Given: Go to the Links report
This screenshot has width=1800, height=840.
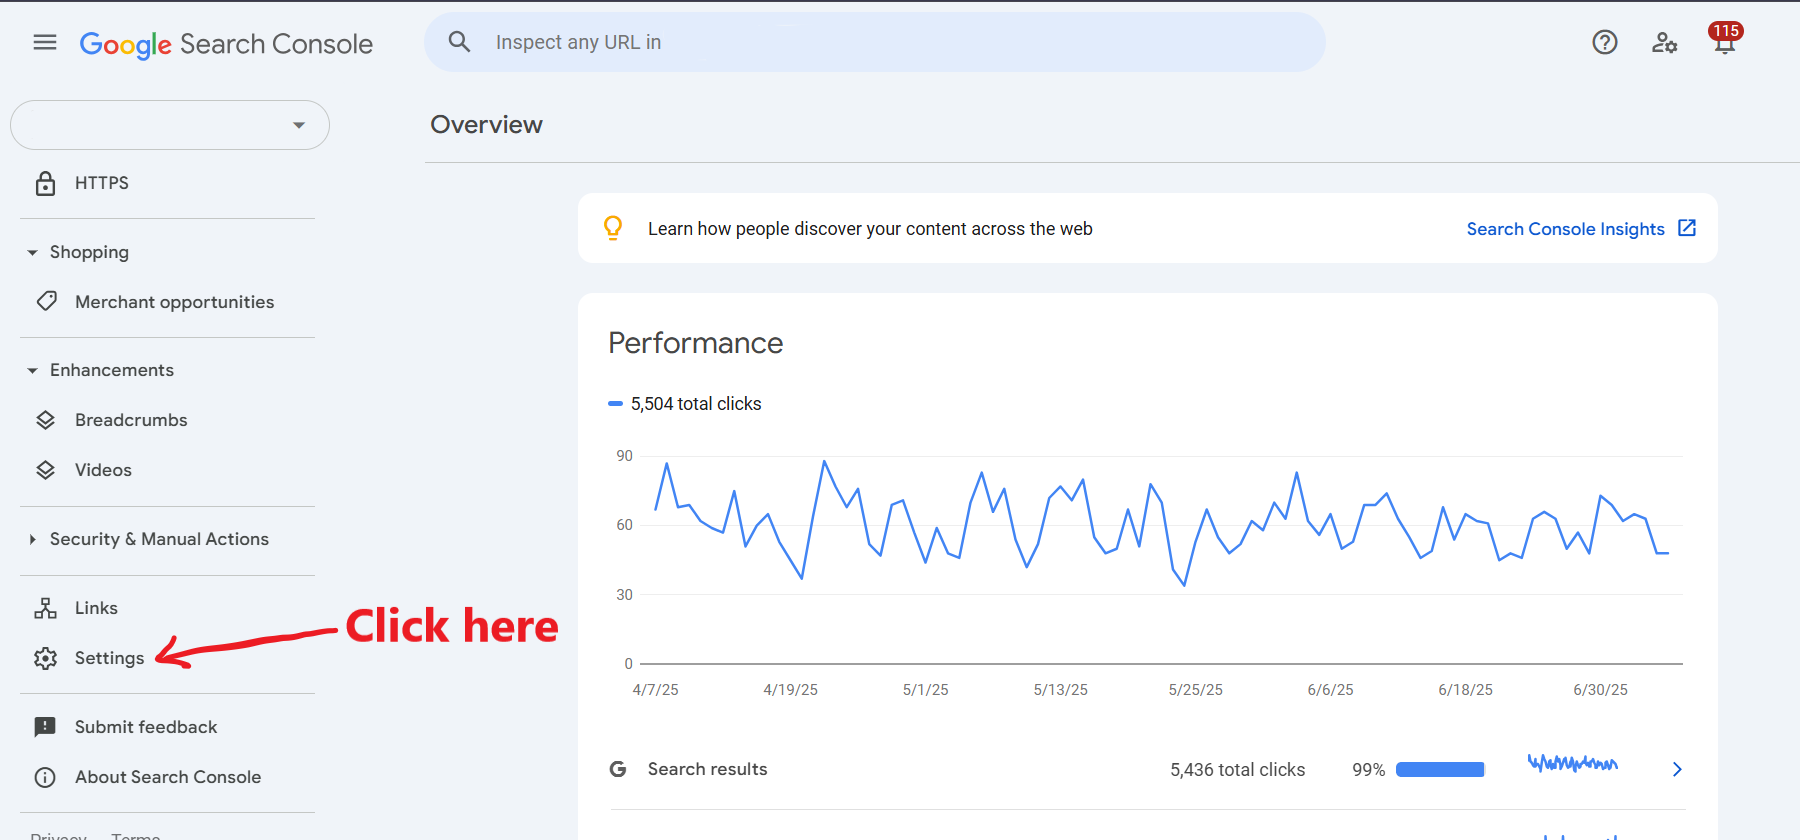Looking at the screenshot, I should click(x=96, y=608).
